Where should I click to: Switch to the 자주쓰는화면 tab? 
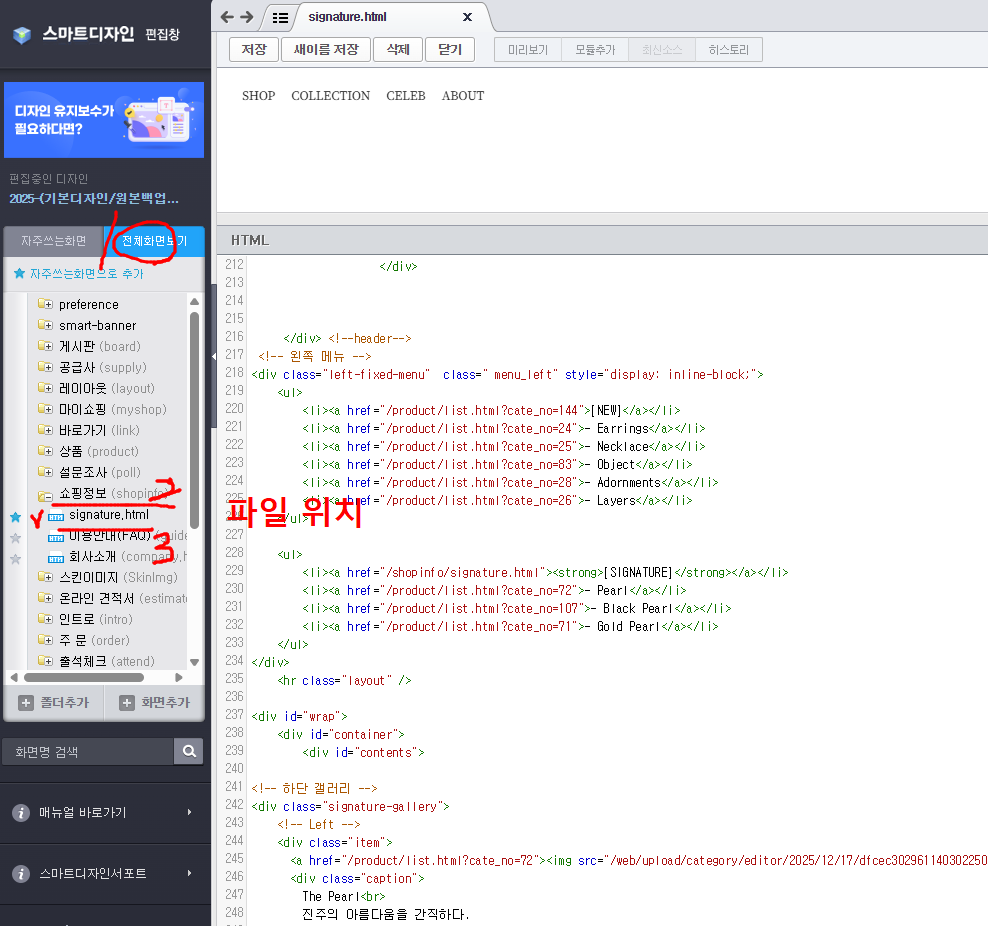click(54, 241)
